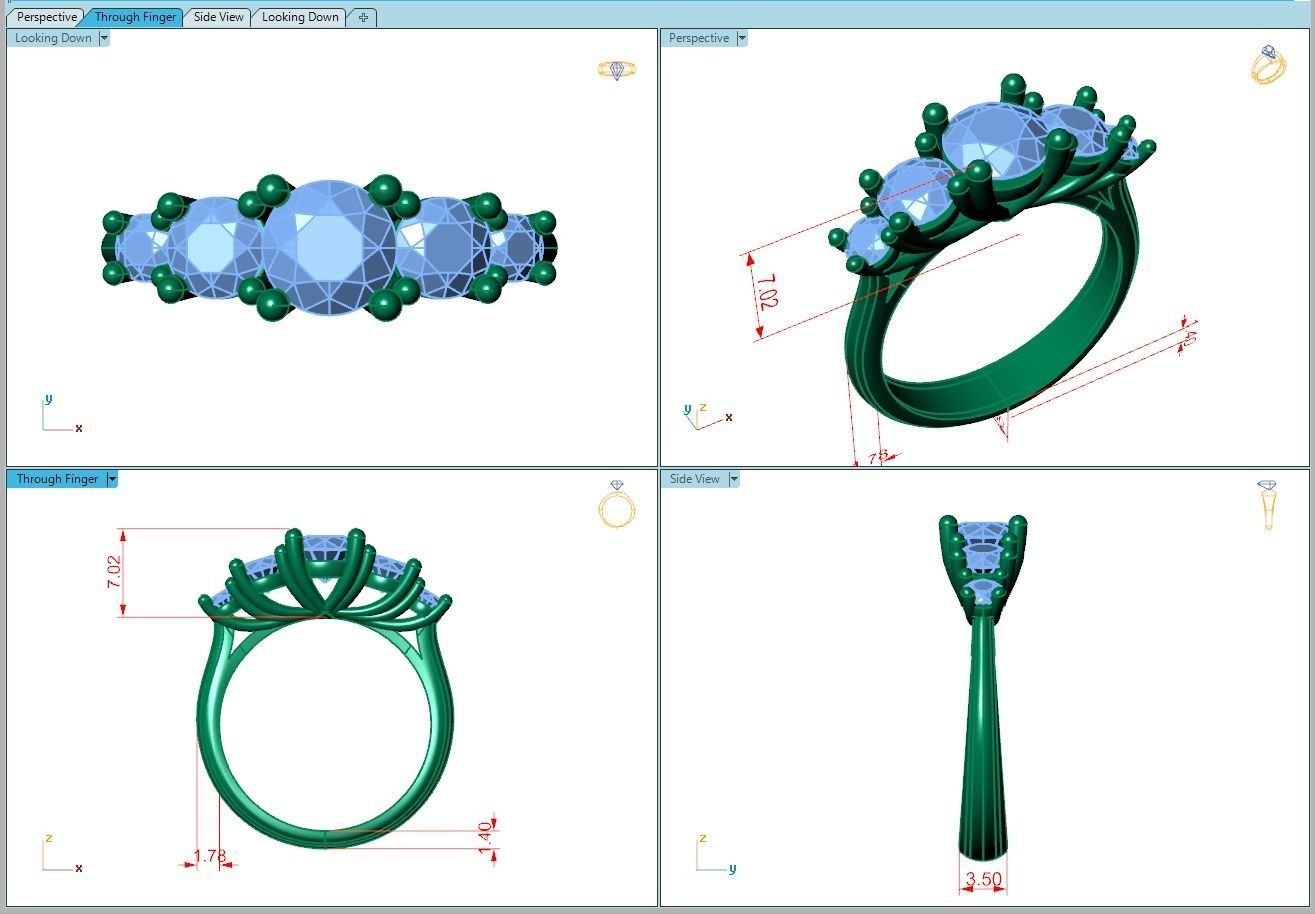Click the world axis icon in Side View
The height and width of the screenshot is (914, 1315).
tap(716, 854)
